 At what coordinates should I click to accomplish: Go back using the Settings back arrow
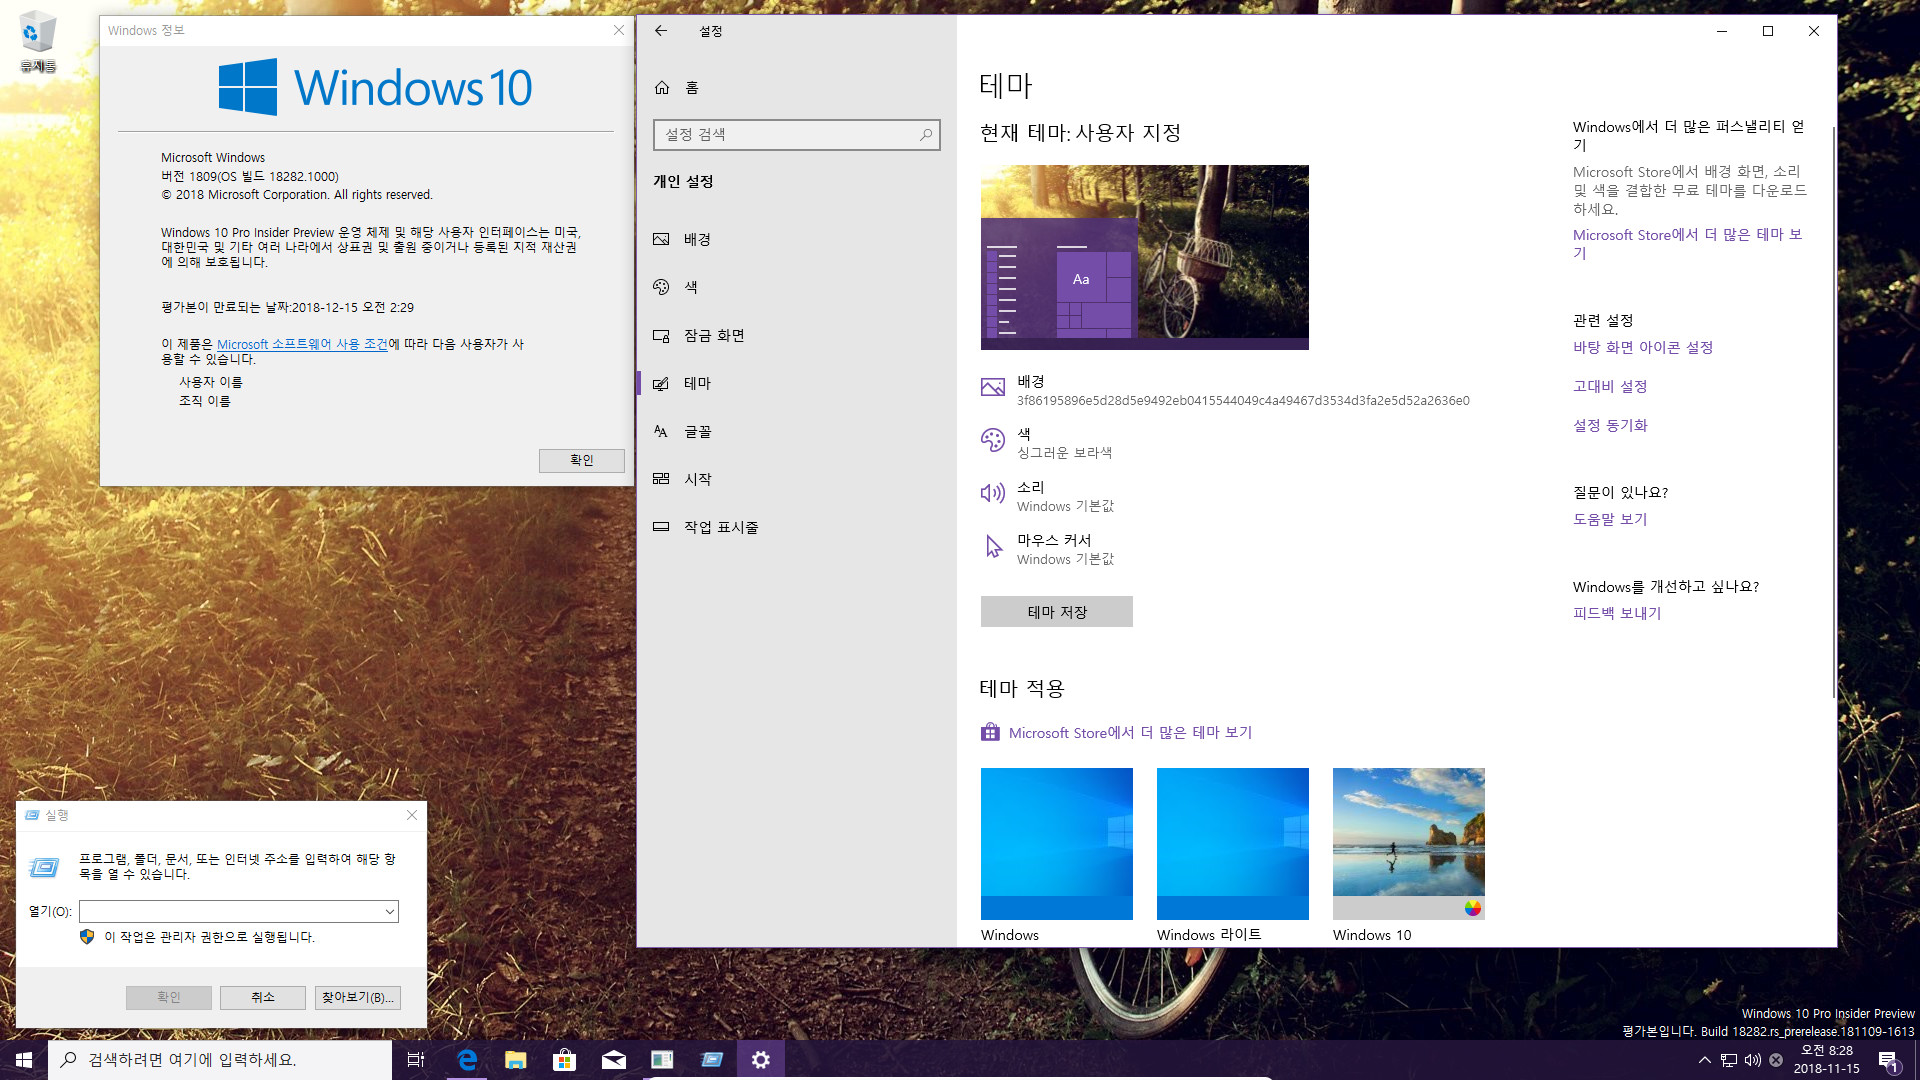[x=661, y=31]
